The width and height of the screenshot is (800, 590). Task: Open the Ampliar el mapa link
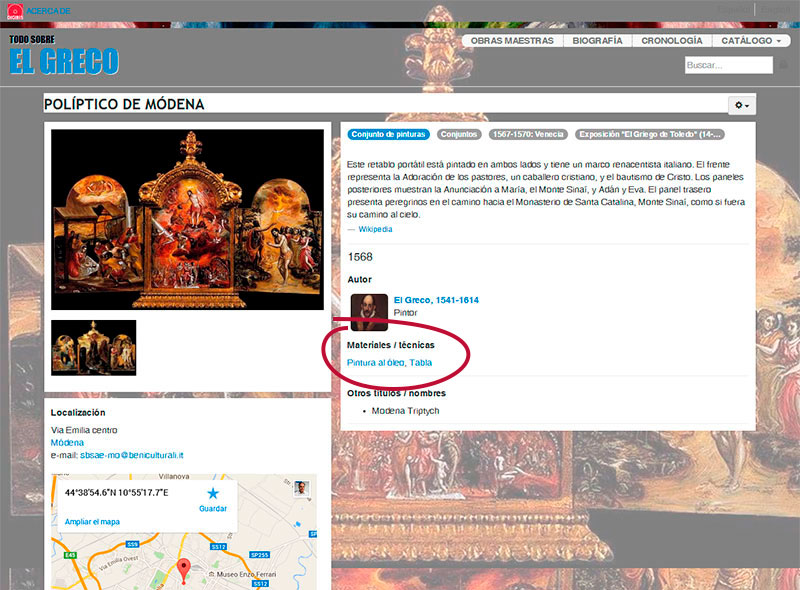coord(92,522)
